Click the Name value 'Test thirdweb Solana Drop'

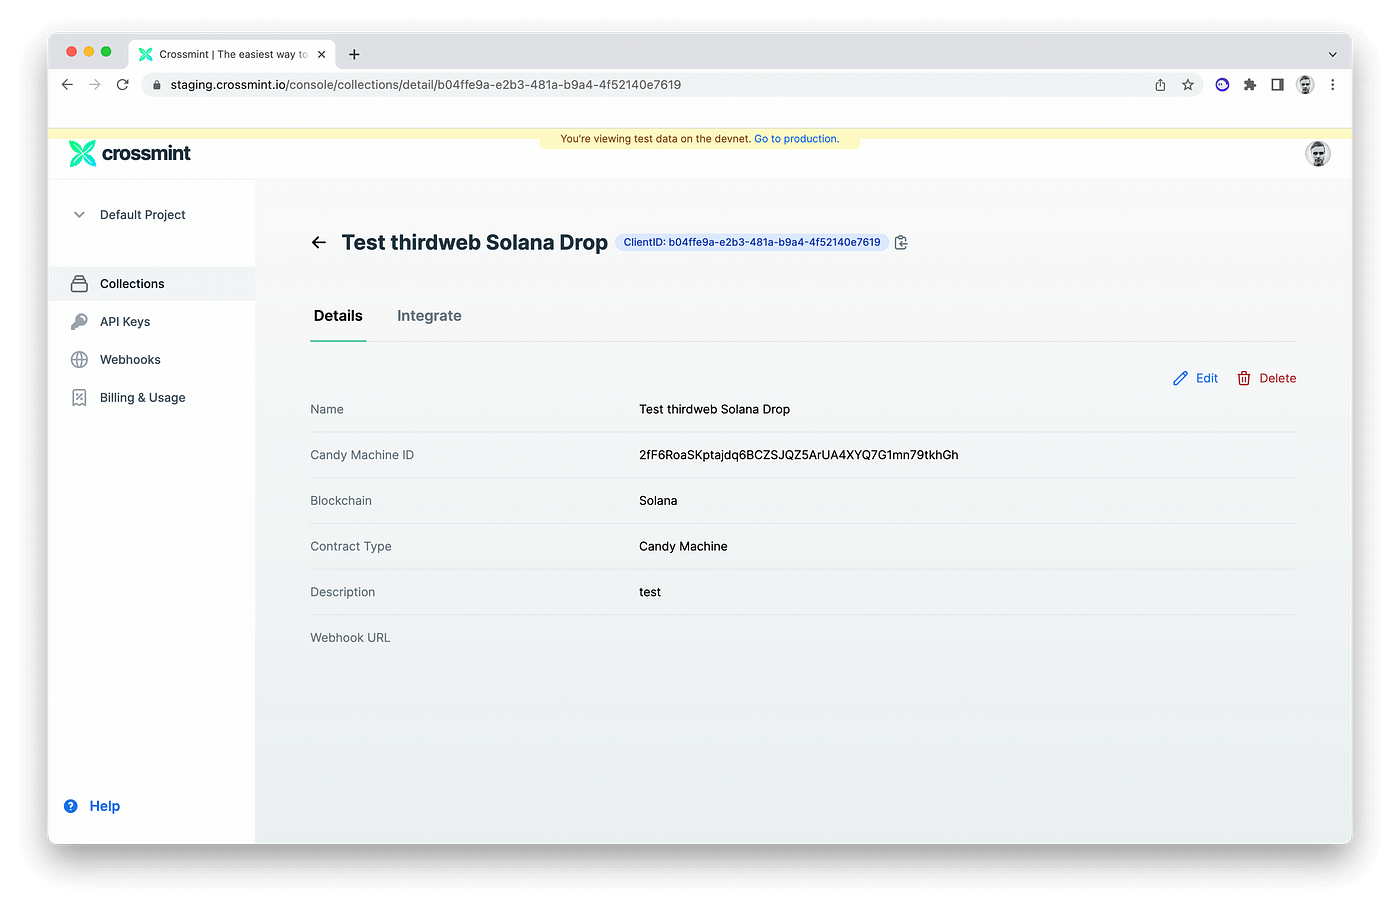coord(715,409)
